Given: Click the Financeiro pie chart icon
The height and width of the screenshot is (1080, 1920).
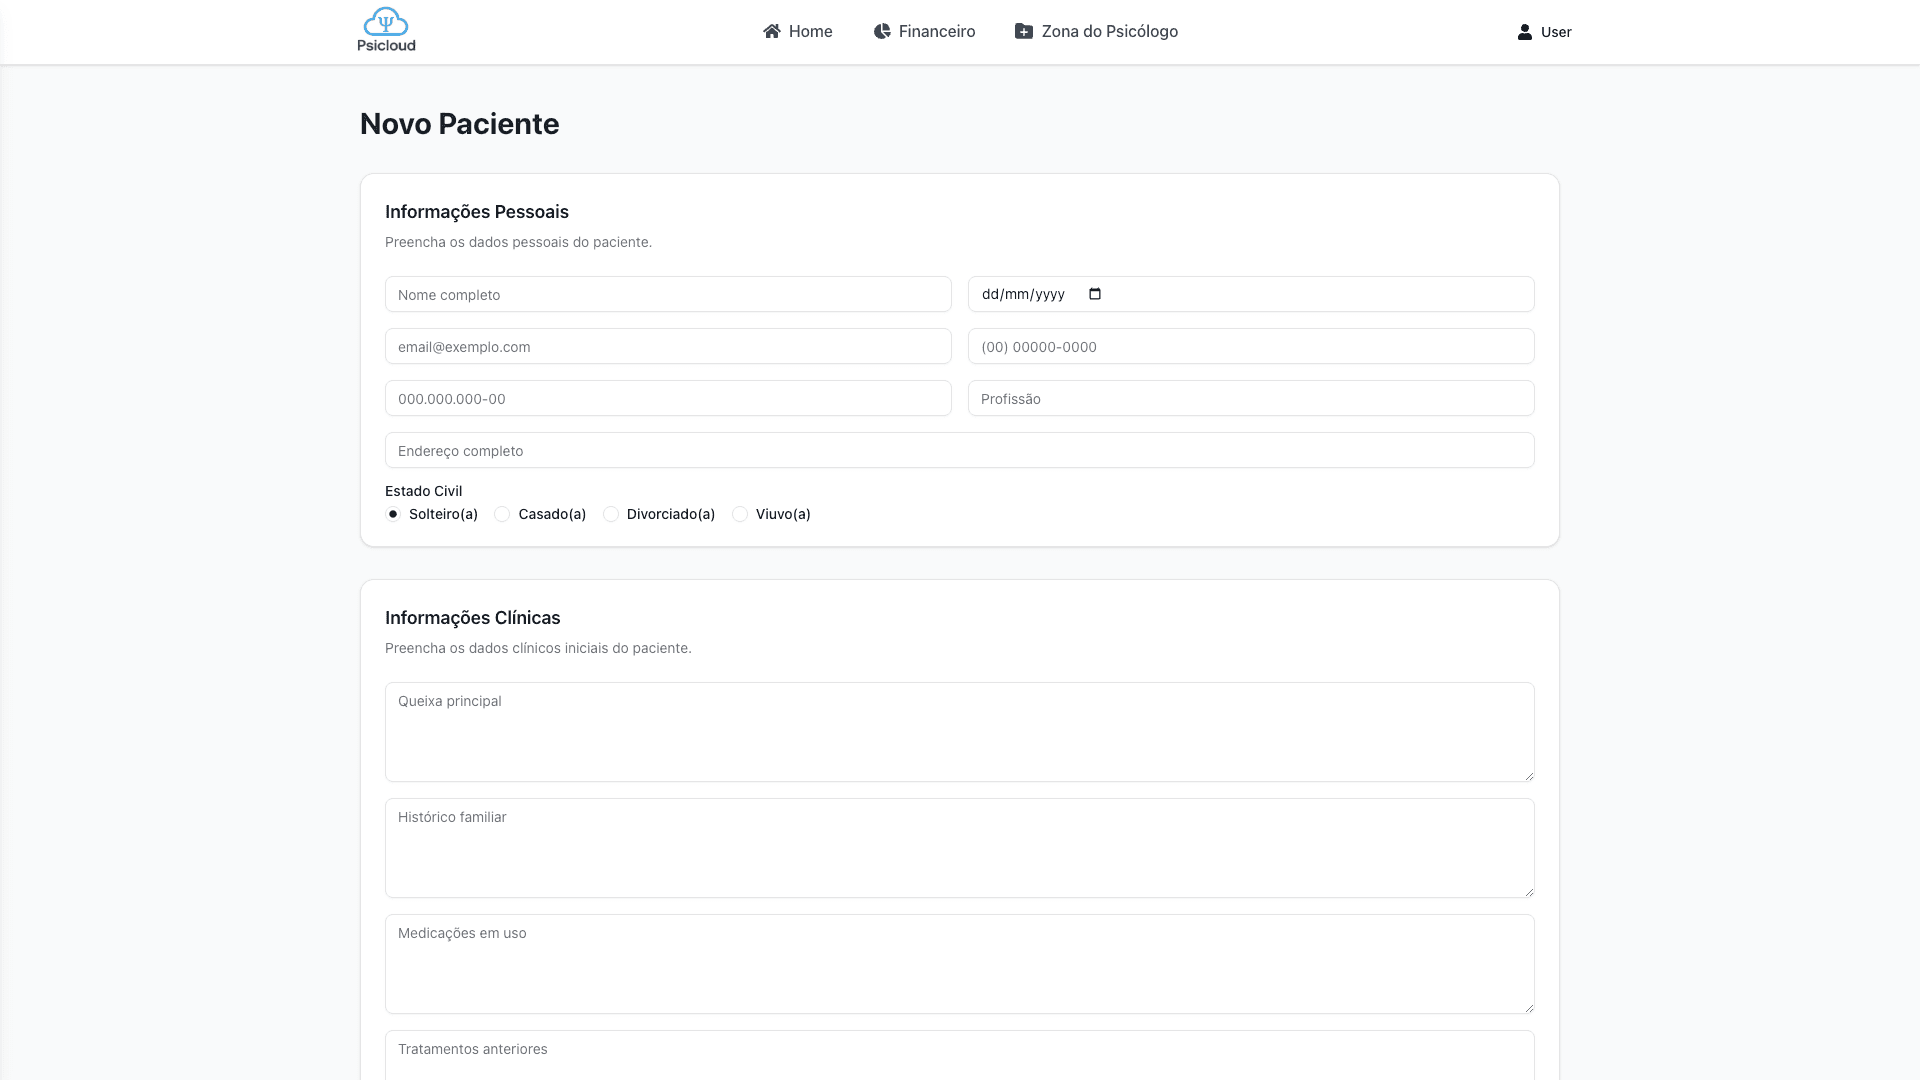Looking at the screenshot, I should pyautogui.click(x=881, y=31).
